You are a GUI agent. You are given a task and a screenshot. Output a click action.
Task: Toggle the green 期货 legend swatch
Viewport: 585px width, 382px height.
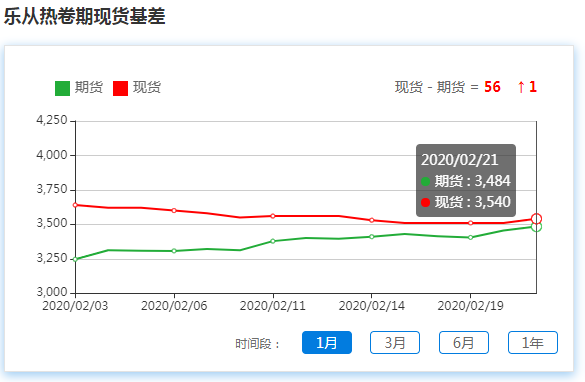(62, 88)
